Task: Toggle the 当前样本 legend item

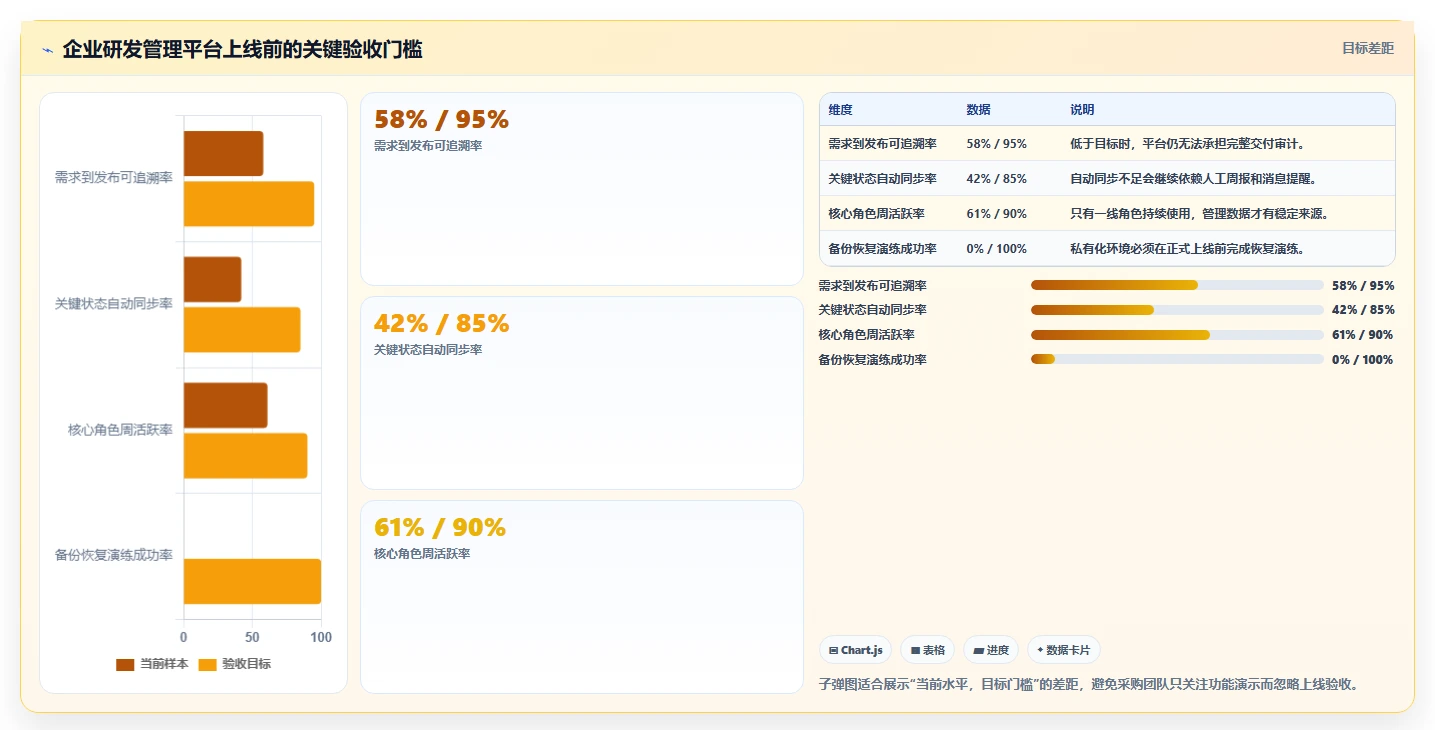Action: click(x=152, y=664)
